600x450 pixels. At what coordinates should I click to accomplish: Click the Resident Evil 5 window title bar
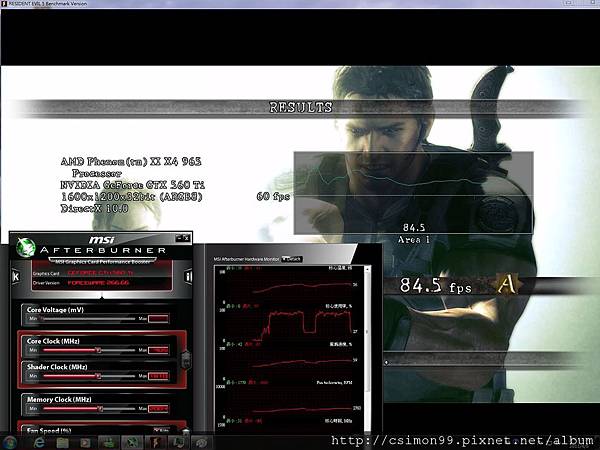300,4
